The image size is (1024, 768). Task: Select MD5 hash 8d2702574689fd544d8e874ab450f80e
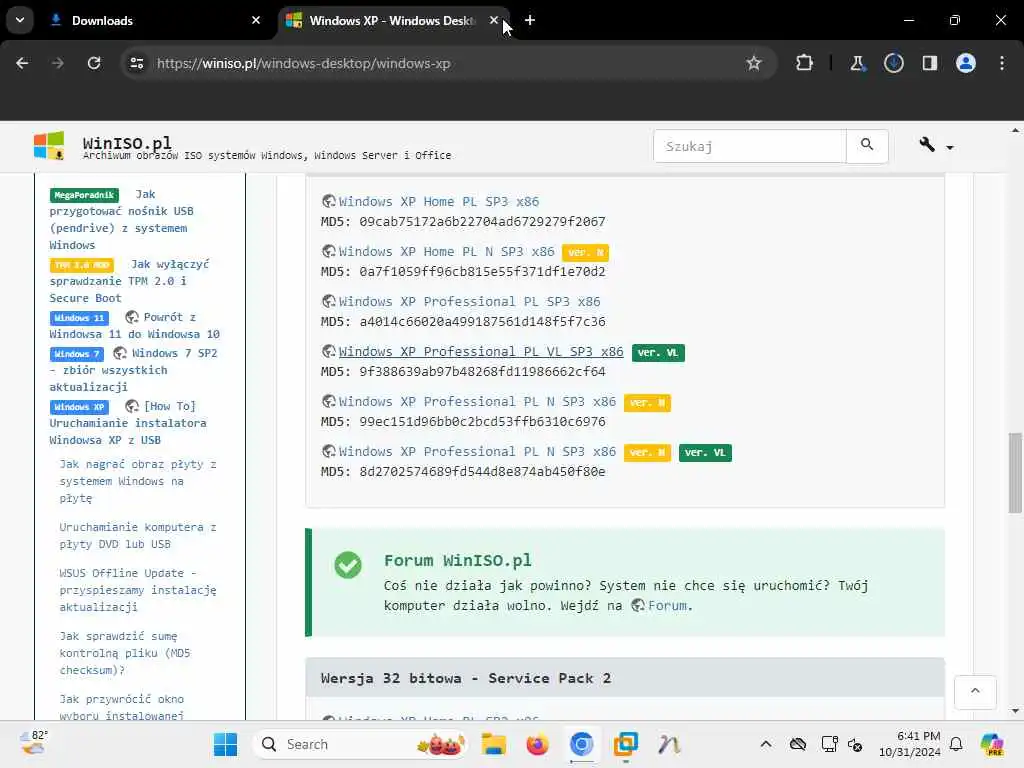click(482, 472)
